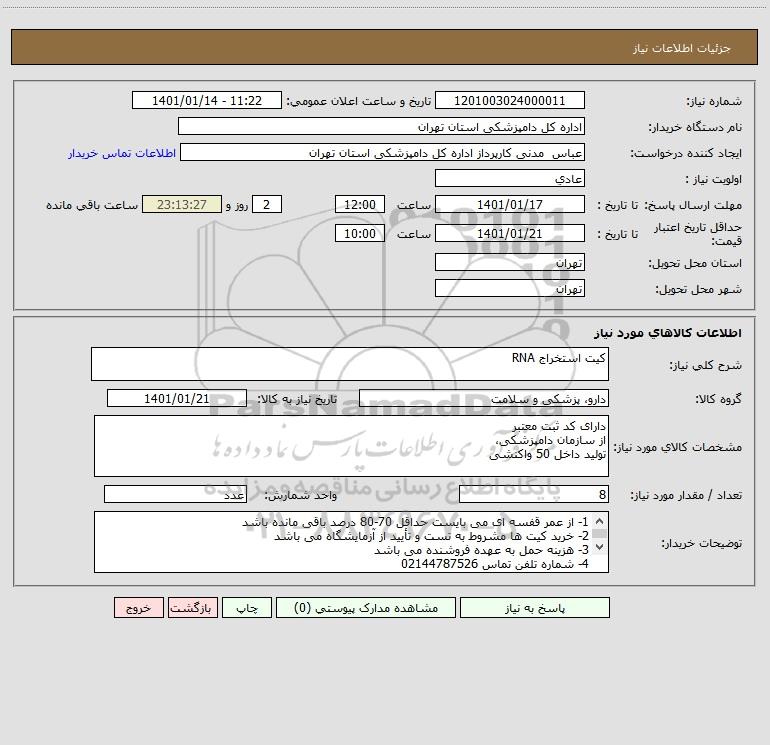770x745 pixels.
Task: Click the شهر محل تحویل field
Action: click(510, 288)
